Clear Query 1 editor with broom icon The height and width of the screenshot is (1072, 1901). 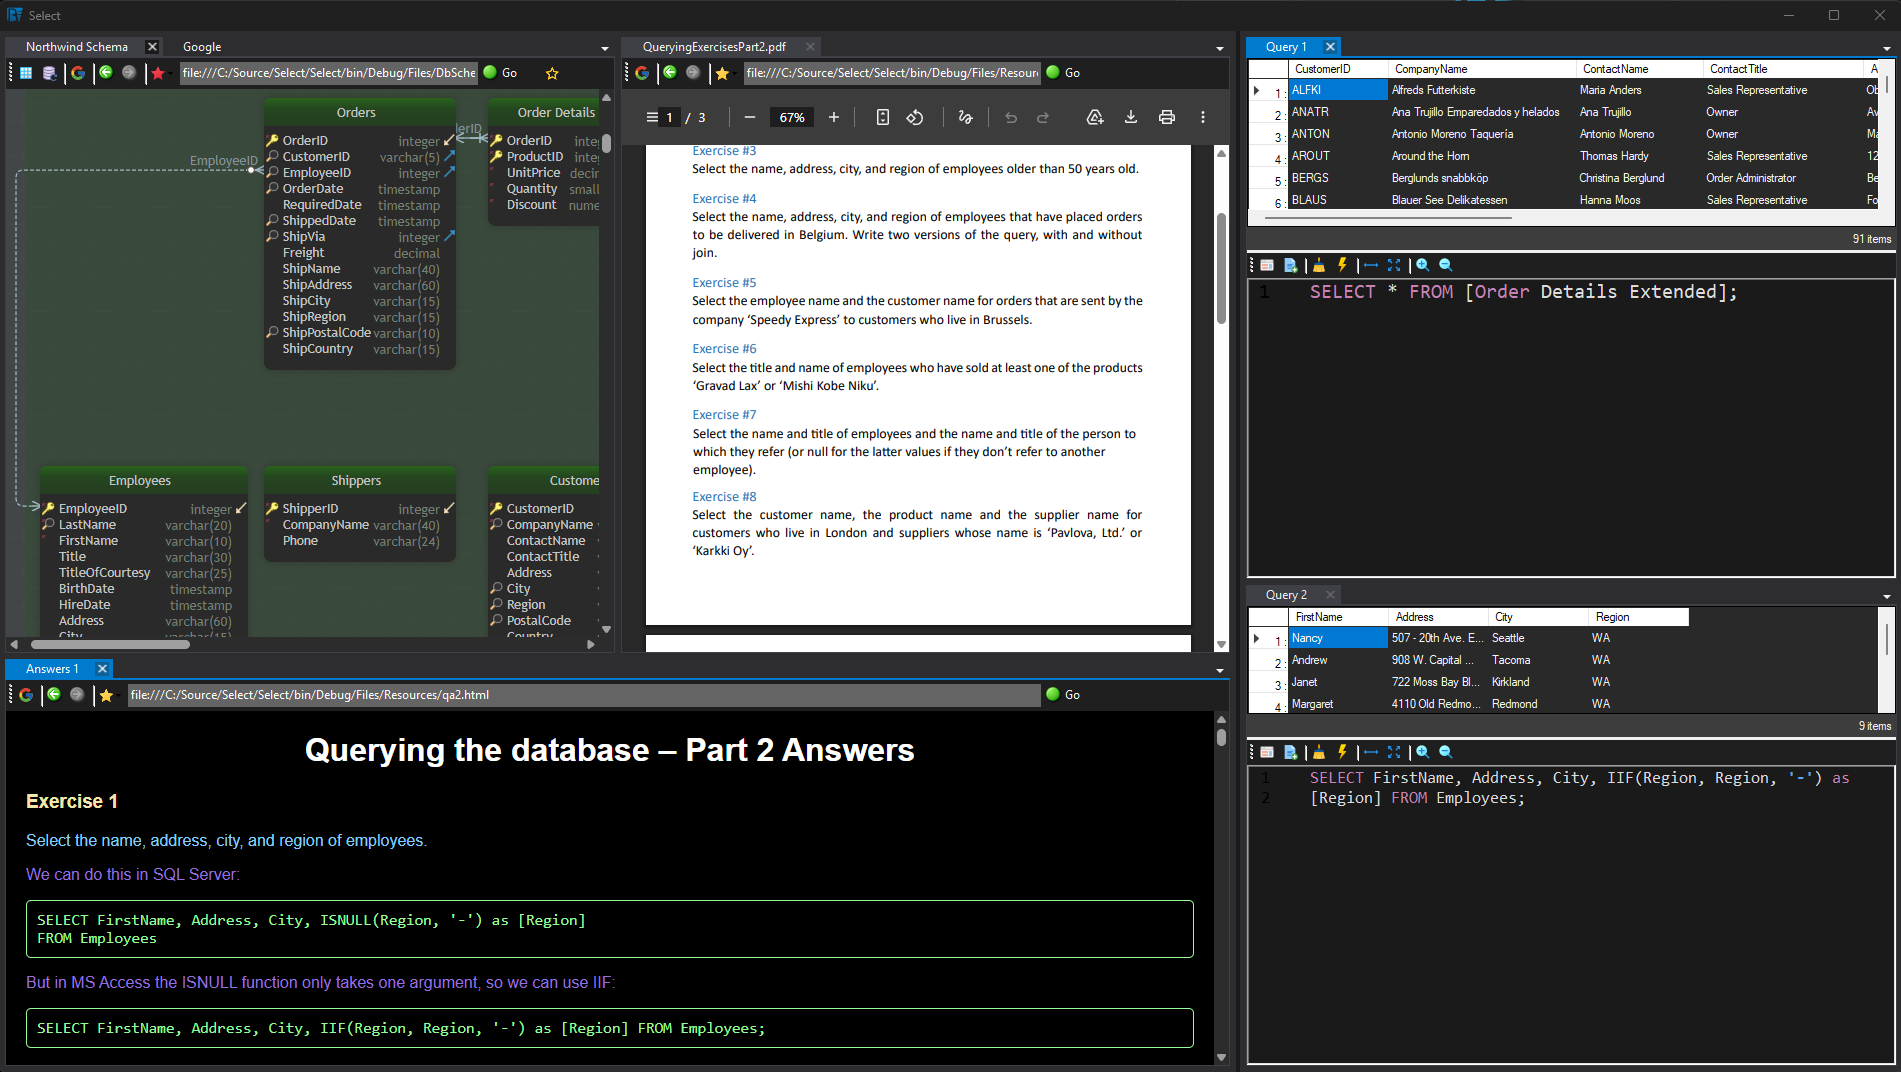pyautogui.click(x=1319, y=265)
